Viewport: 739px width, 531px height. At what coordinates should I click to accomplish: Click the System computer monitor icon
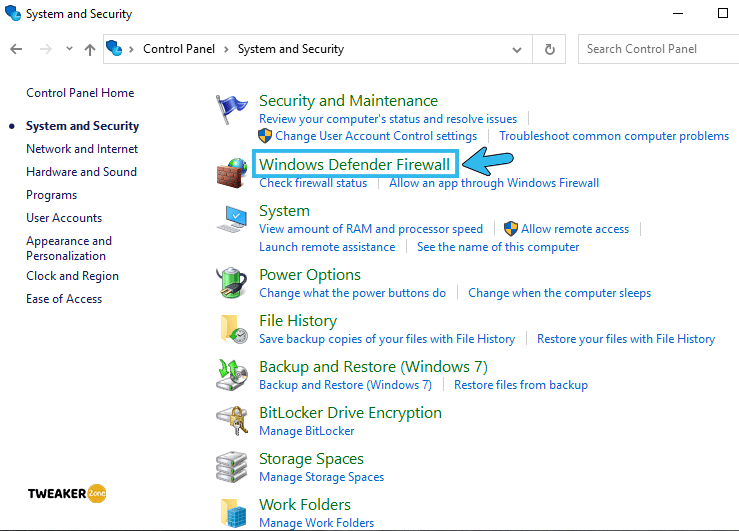click(231, 219)
